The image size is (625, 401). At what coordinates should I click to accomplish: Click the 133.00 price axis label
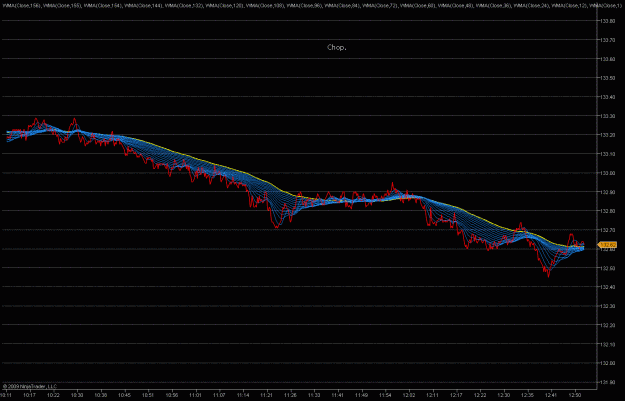click(608, 173)
